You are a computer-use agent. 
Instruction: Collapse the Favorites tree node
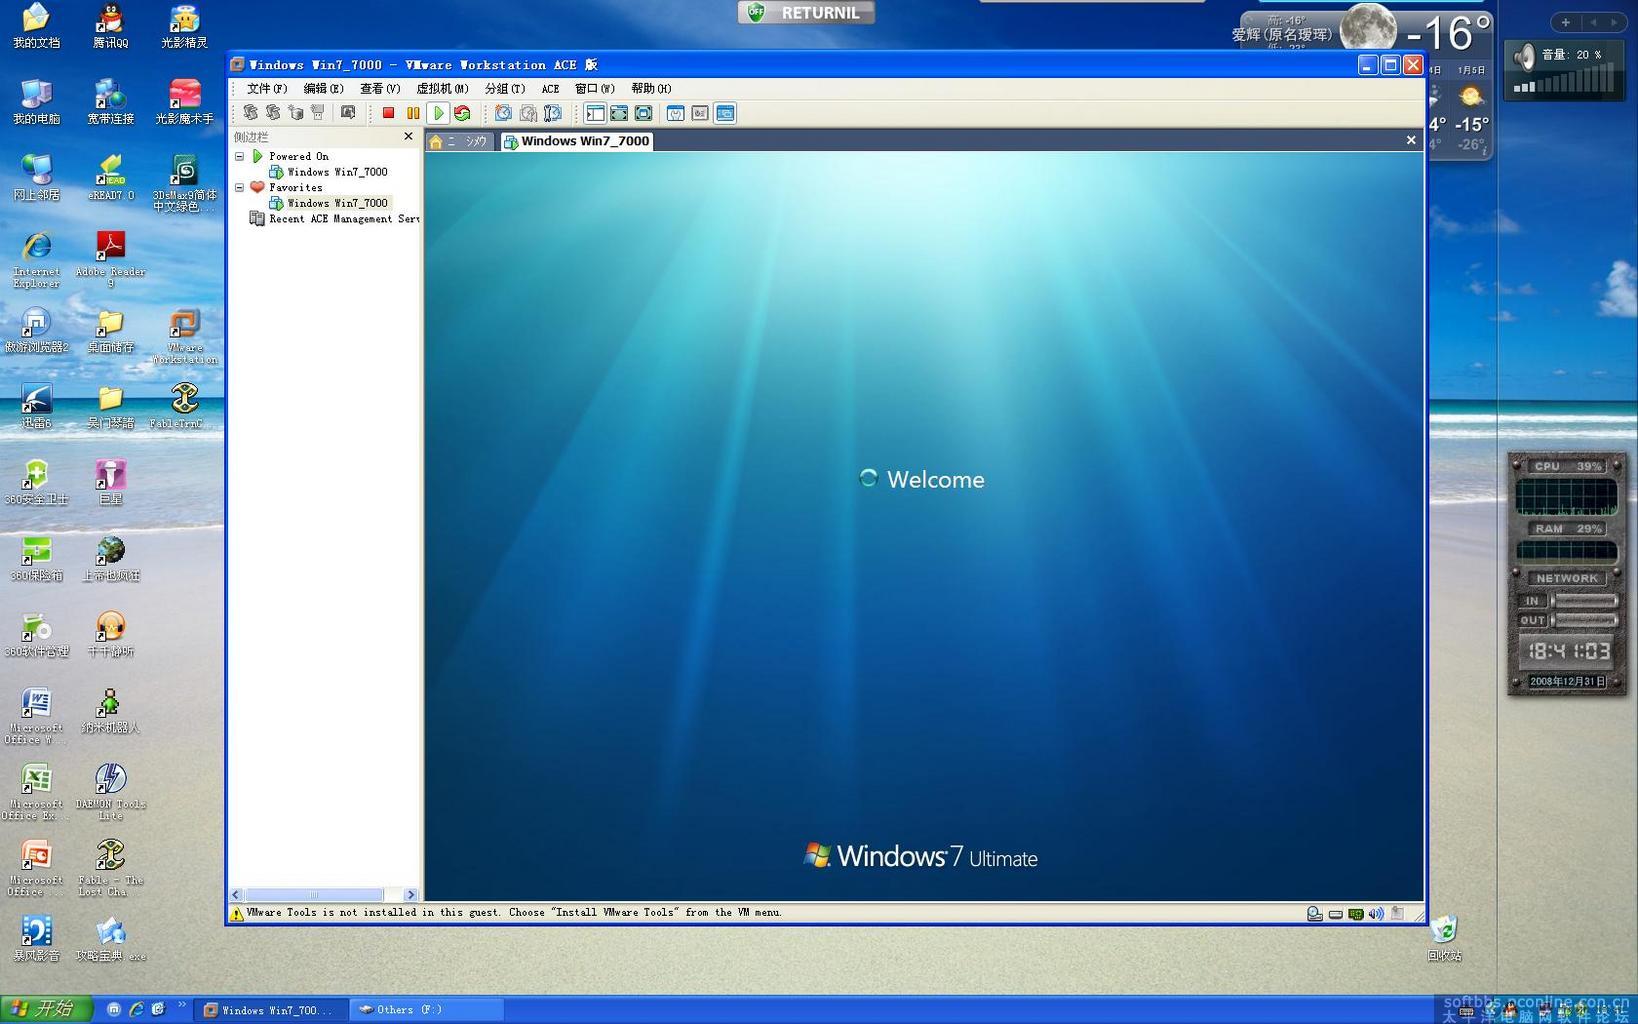[239, 187]
